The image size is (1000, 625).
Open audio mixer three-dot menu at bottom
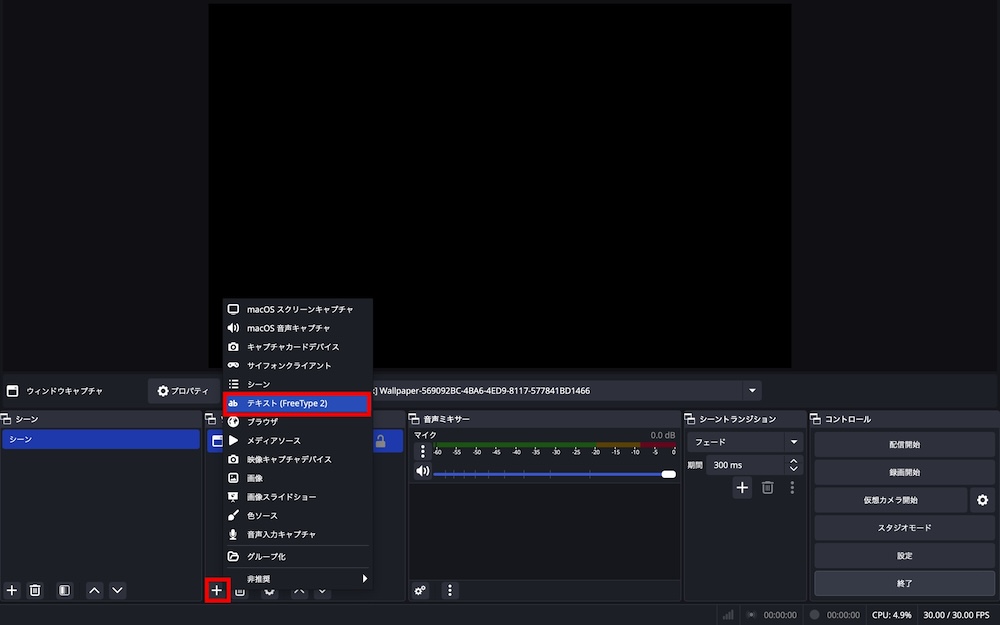coord(450,591)
